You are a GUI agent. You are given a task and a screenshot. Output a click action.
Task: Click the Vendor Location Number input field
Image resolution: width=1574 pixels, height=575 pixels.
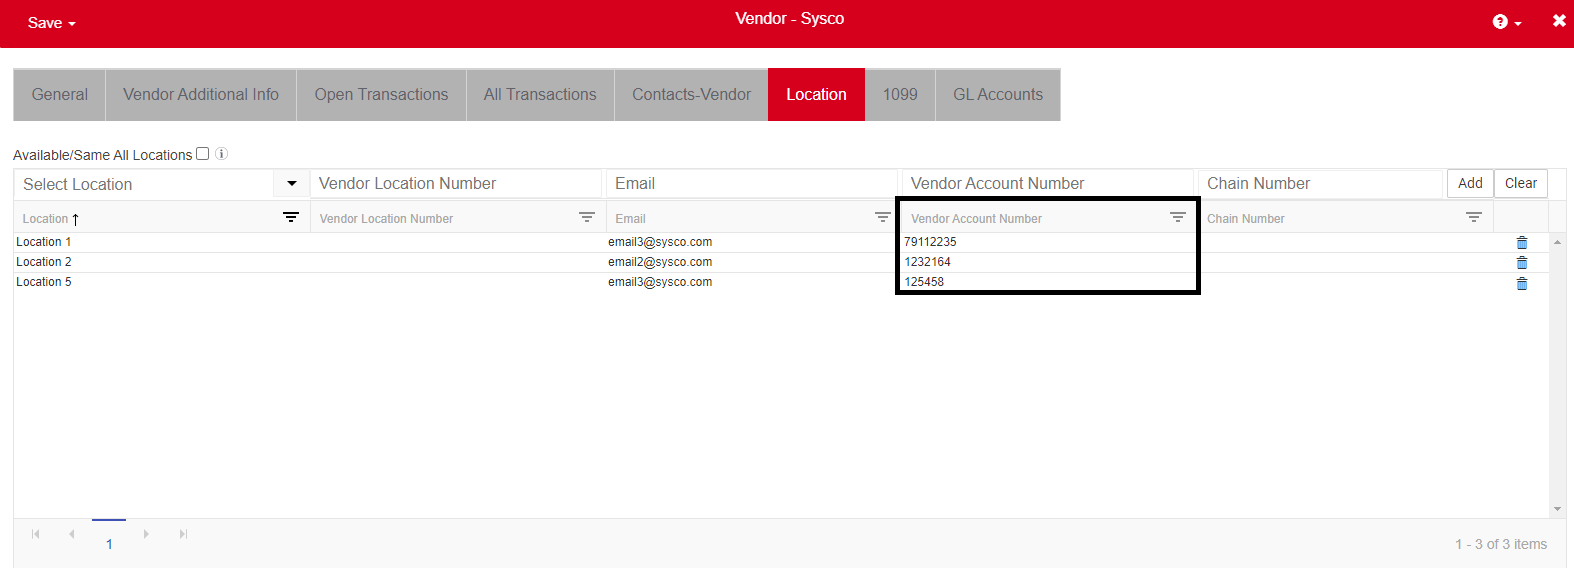pos(456,184)
